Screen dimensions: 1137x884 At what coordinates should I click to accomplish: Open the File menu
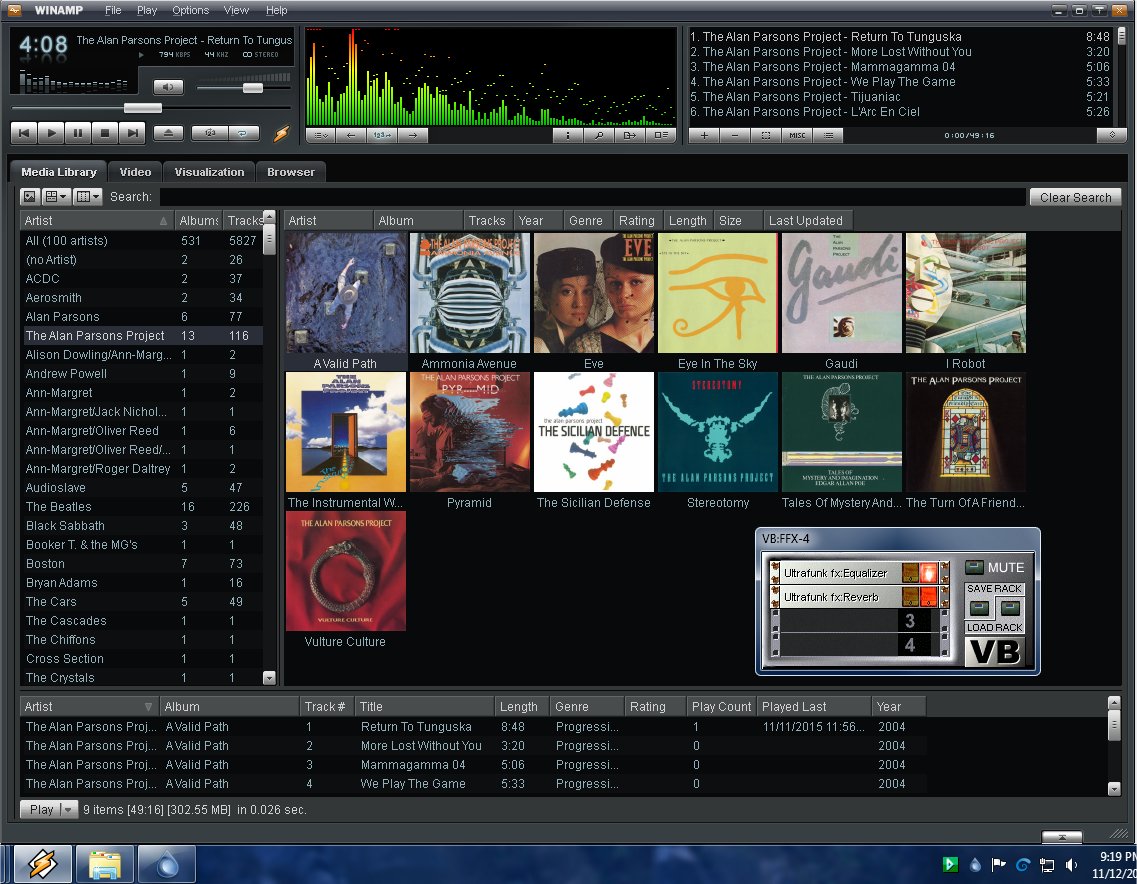(x=113, y=10)
